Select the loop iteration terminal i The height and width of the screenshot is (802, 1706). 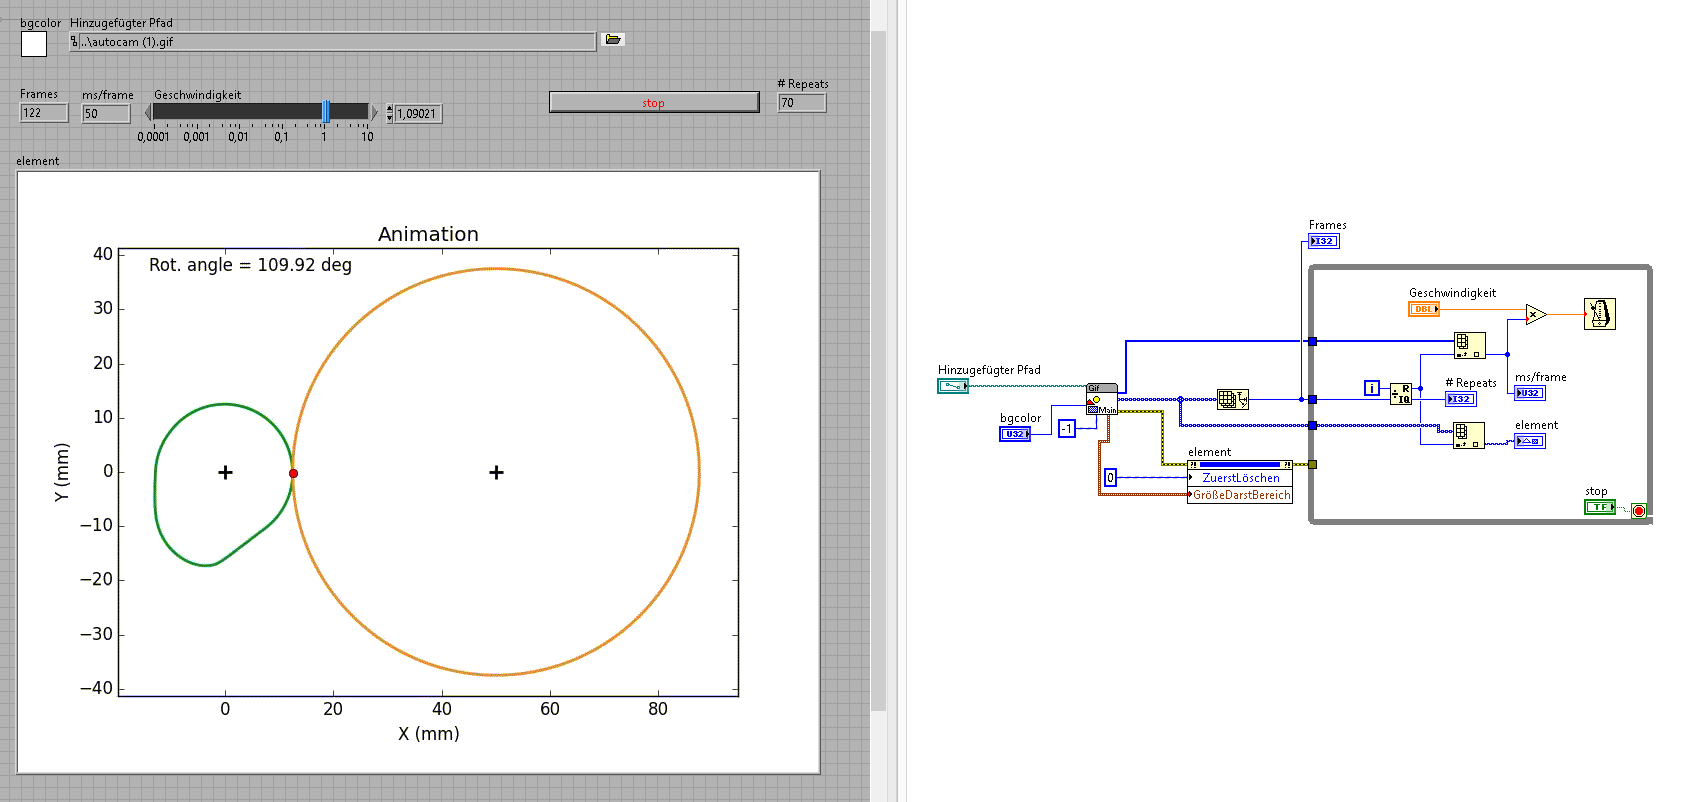1372,388
